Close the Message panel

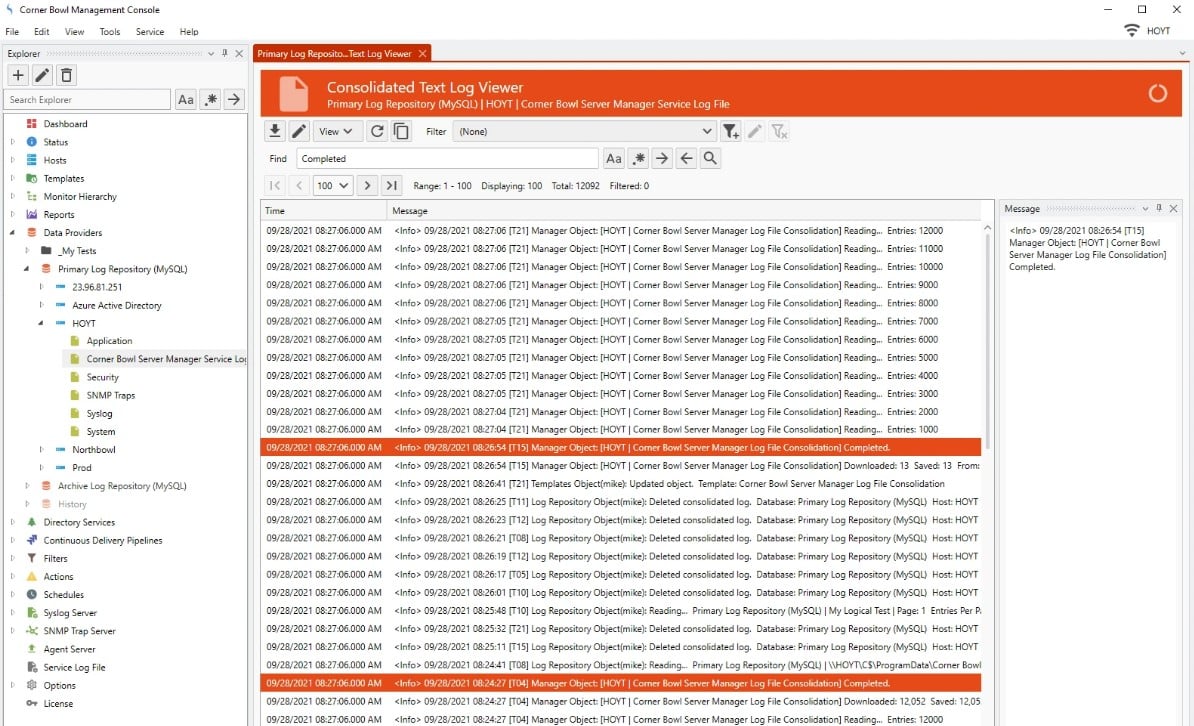1173,208
